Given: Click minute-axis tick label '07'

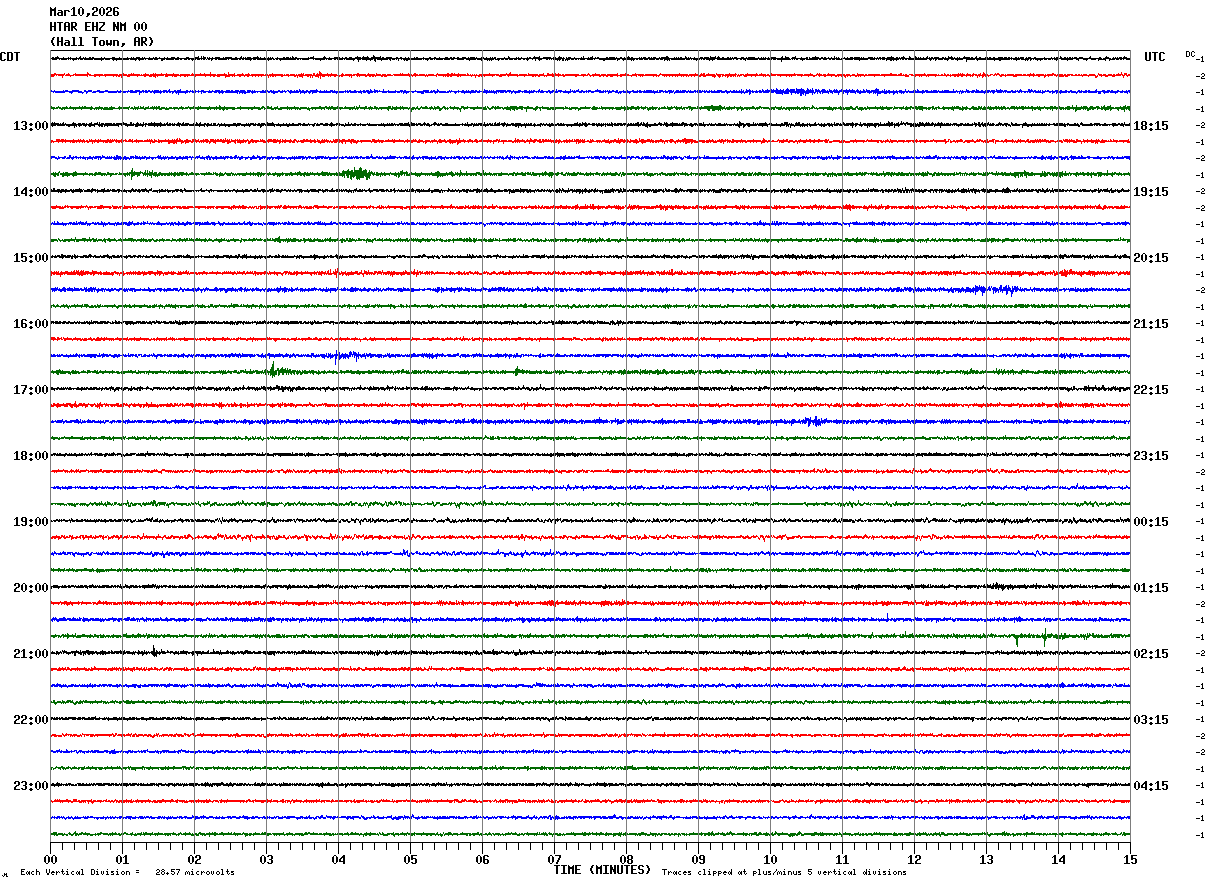Looking at the screenshot, I should [554, 860].
